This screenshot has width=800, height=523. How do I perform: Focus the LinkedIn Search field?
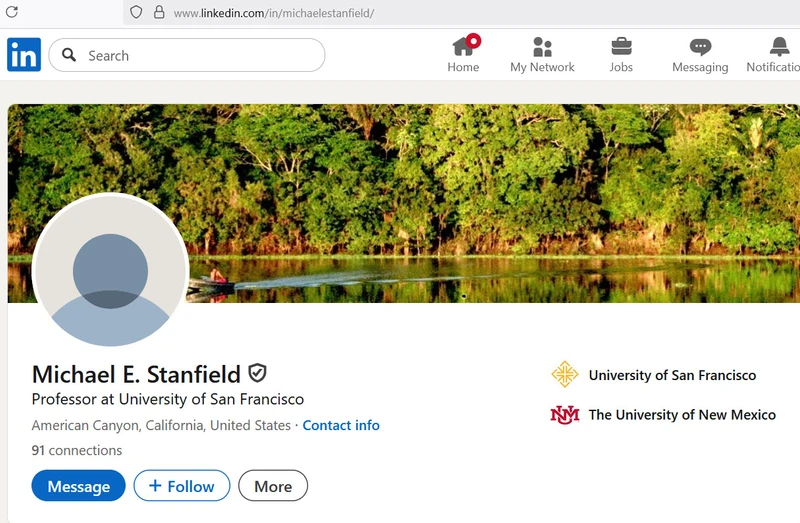click(x=187, y=55)
